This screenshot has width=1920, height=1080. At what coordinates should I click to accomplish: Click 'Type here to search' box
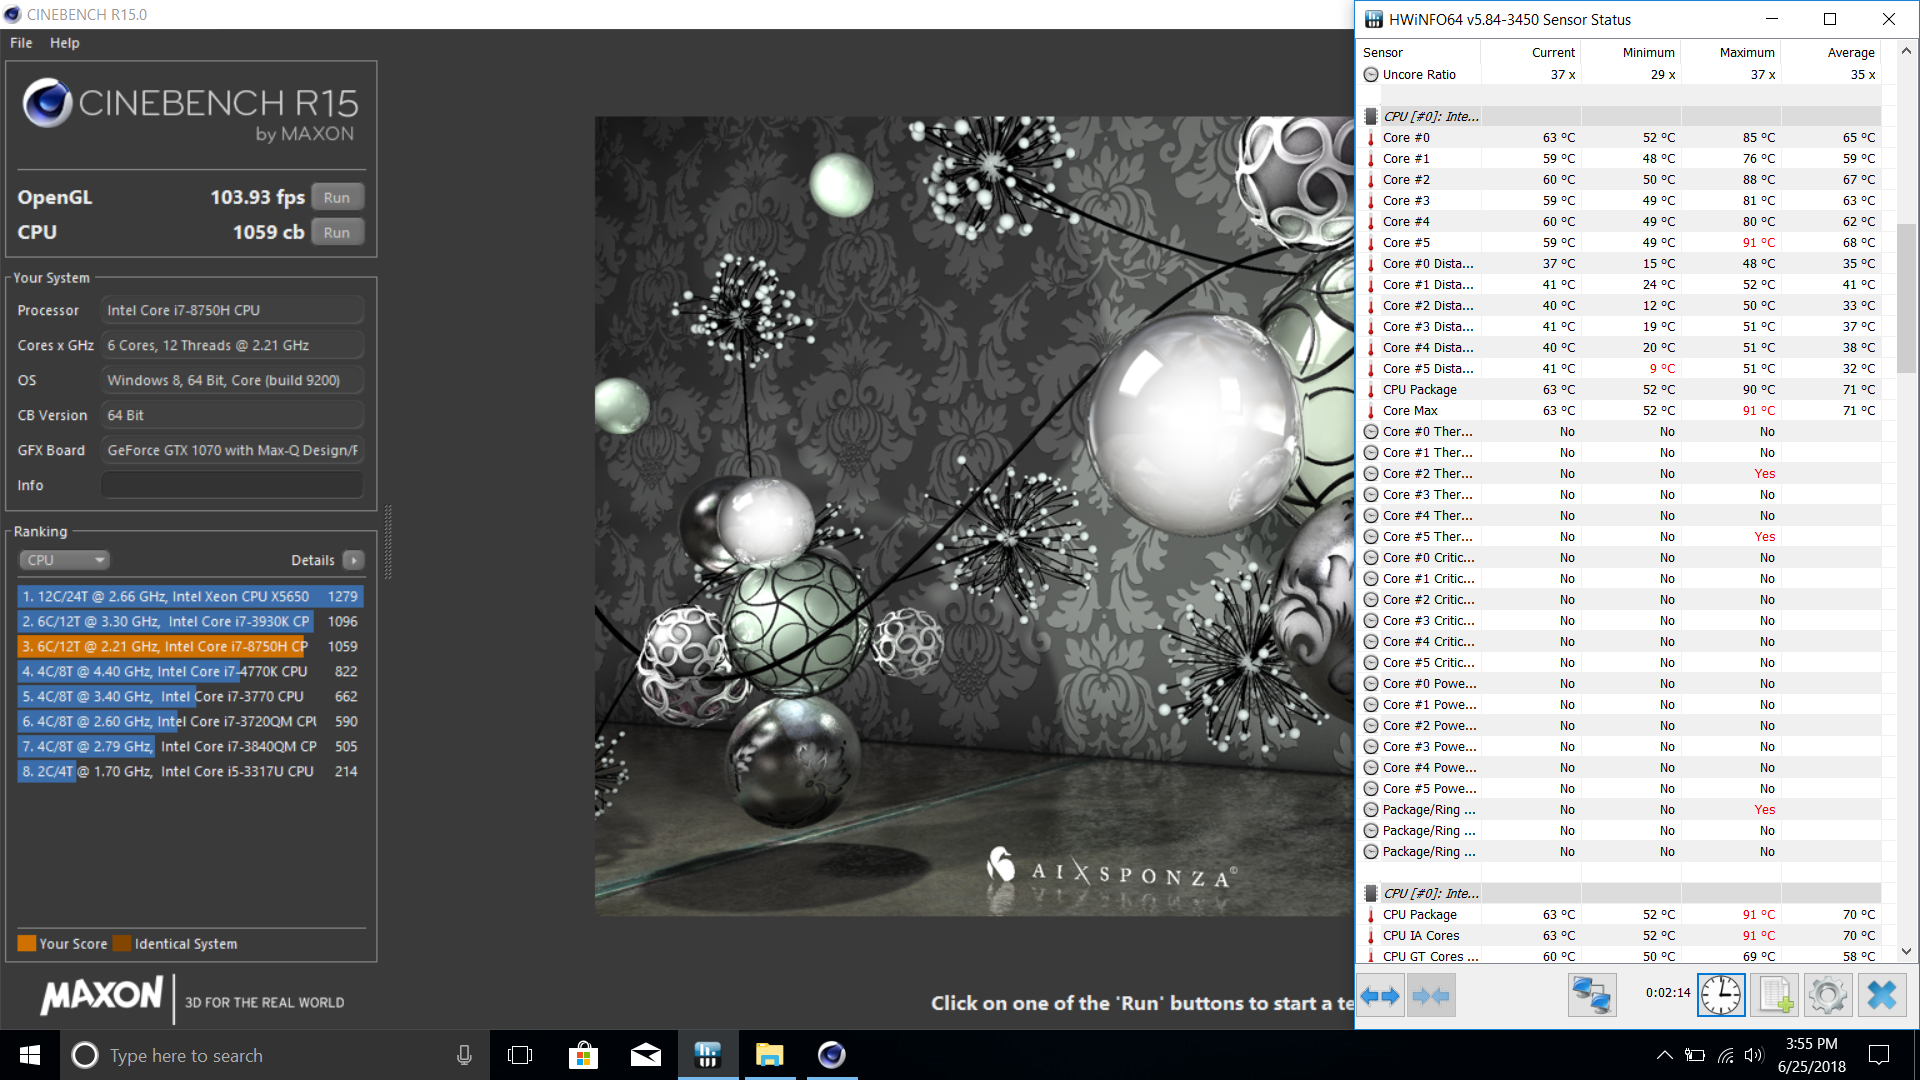(275, 1055)
